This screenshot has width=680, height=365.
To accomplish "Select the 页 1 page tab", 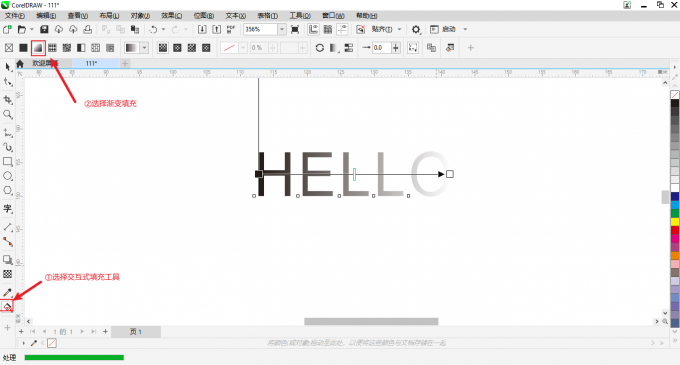I will click(136, 332).
